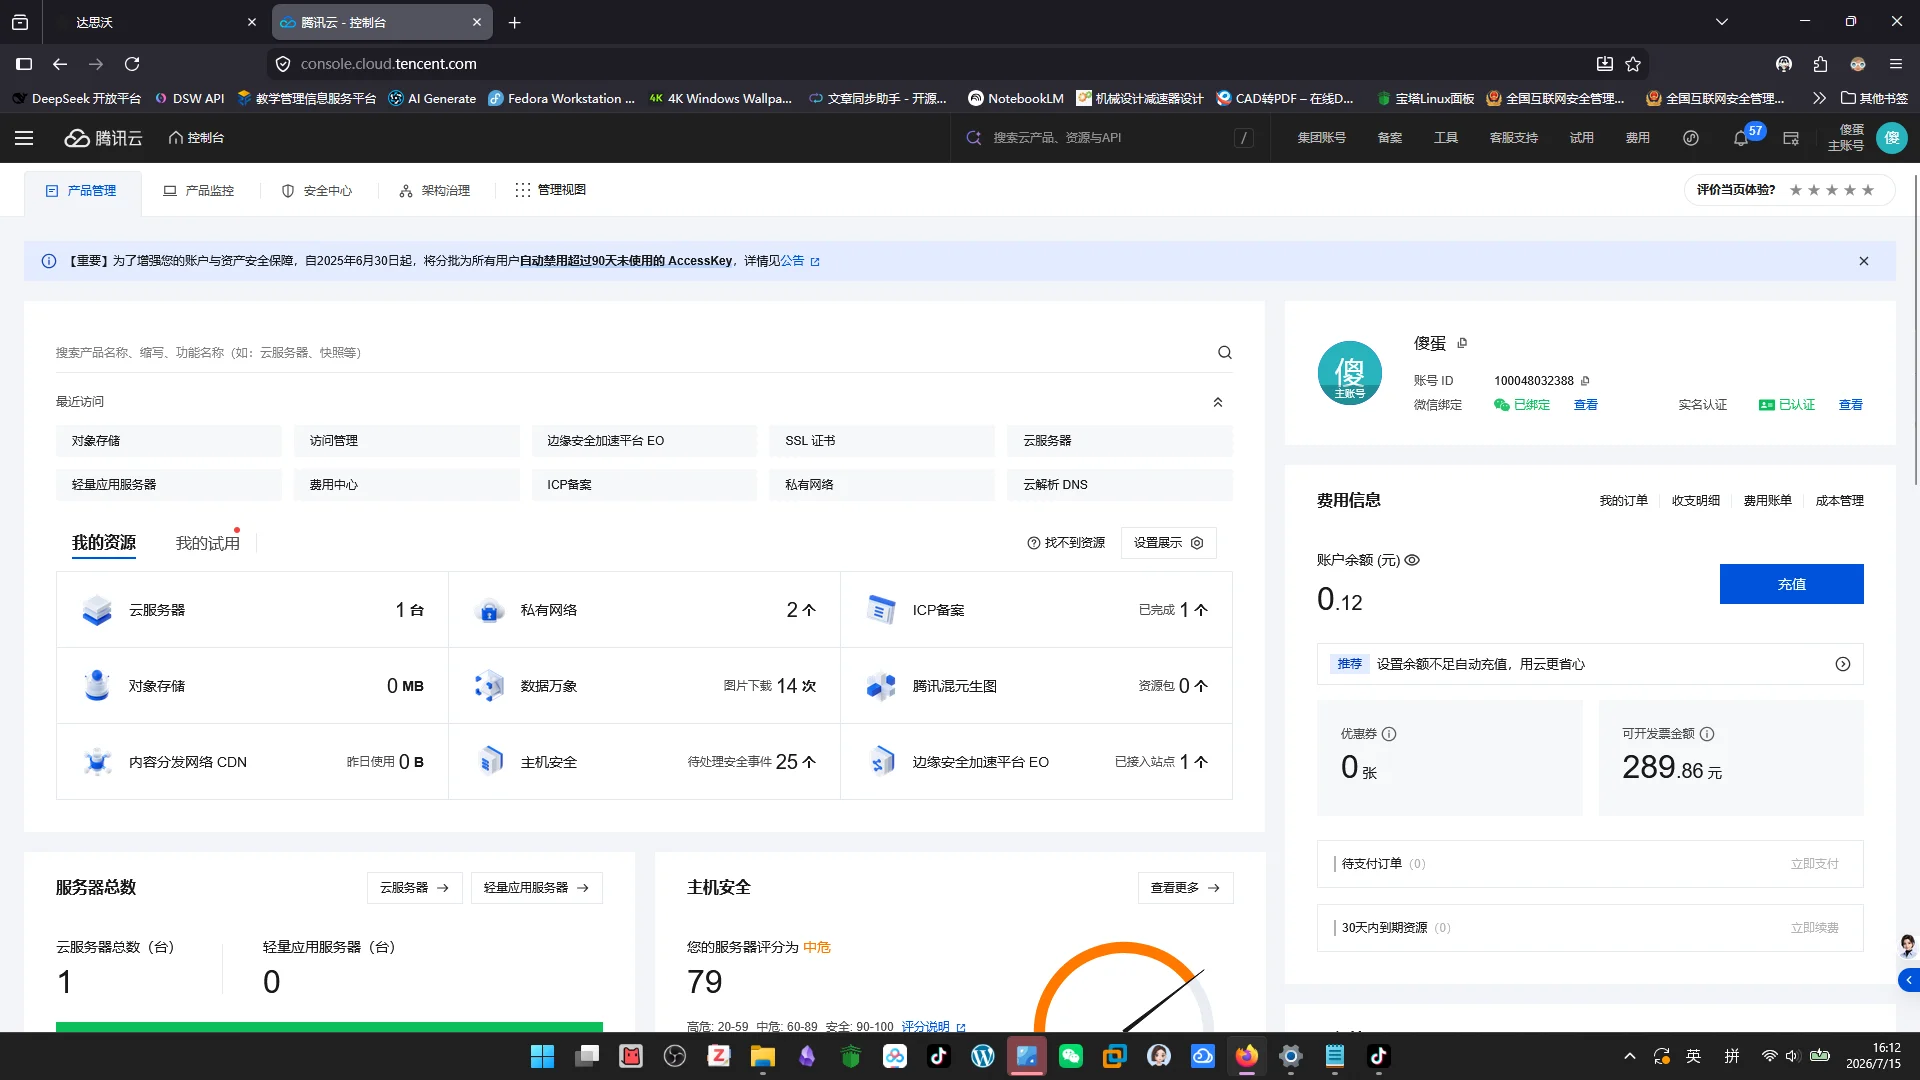
Task: Open the 边缘安全加速平台 EO resource icon
Action: point(881,762)
